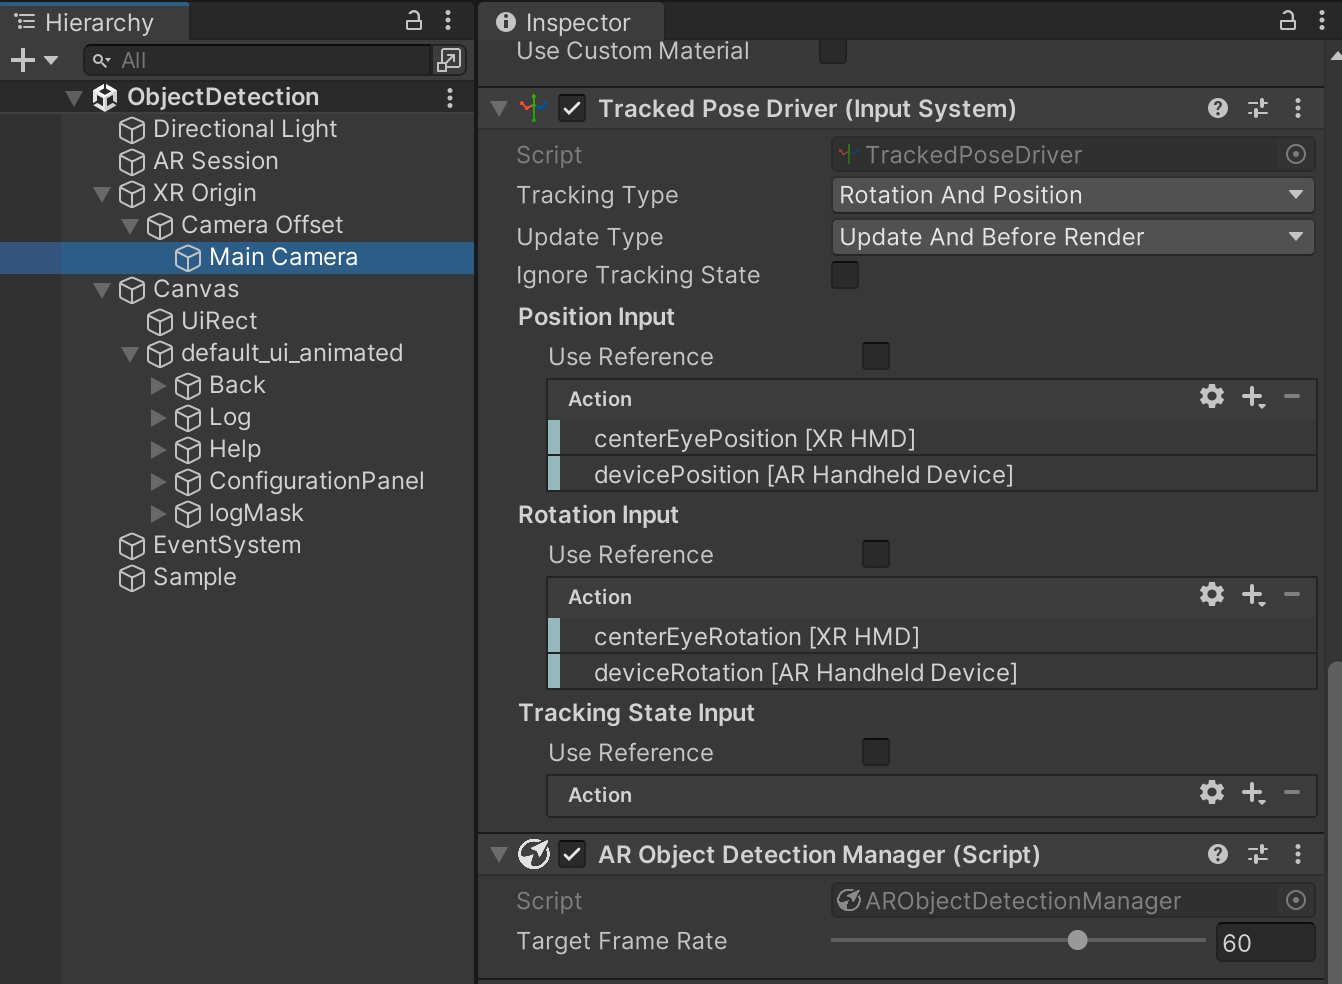1342x984 pixels.
Task: Open Position Input action gear settings
Action: (x=1212, y=397)
